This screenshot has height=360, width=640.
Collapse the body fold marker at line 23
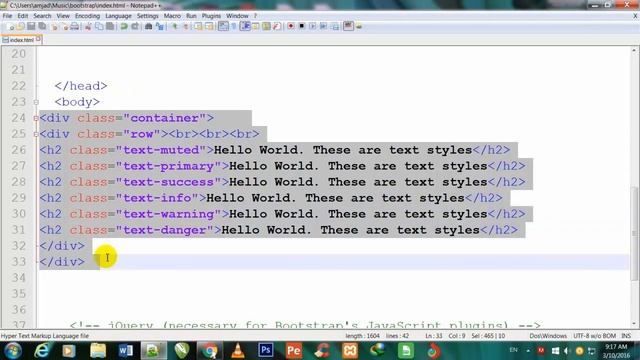click(x=36, y=102)
